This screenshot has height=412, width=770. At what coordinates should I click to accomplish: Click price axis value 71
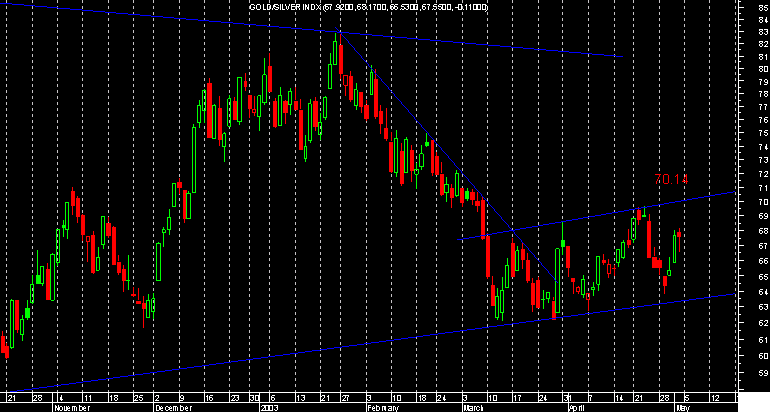pos(764,188)
